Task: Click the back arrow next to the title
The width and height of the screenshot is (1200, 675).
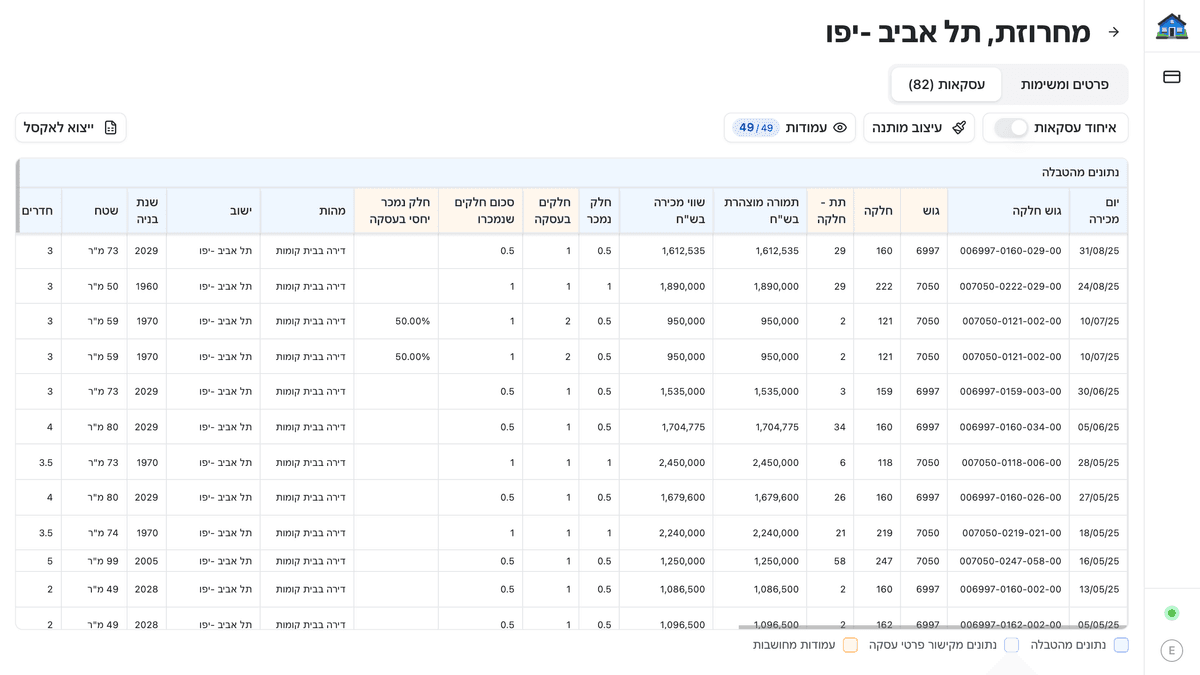Action: click(x=1114, y=31)
